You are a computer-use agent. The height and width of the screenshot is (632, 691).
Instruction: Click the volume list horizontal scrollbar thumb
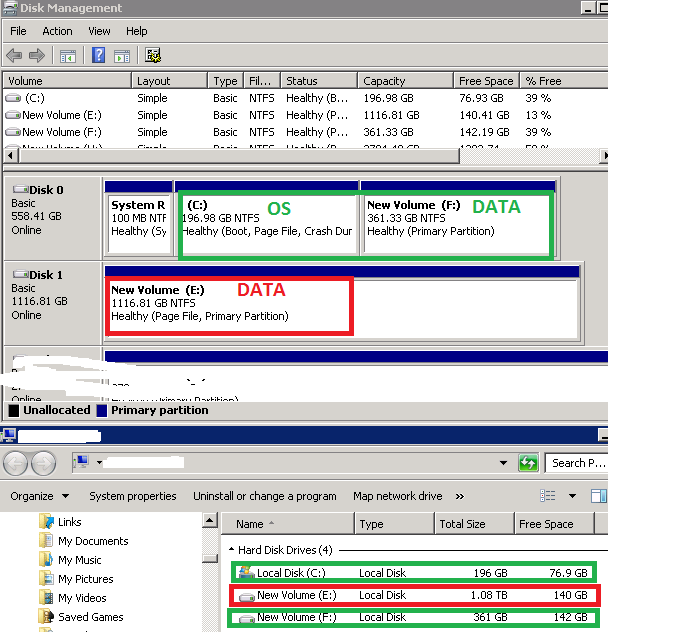[240, 156]
